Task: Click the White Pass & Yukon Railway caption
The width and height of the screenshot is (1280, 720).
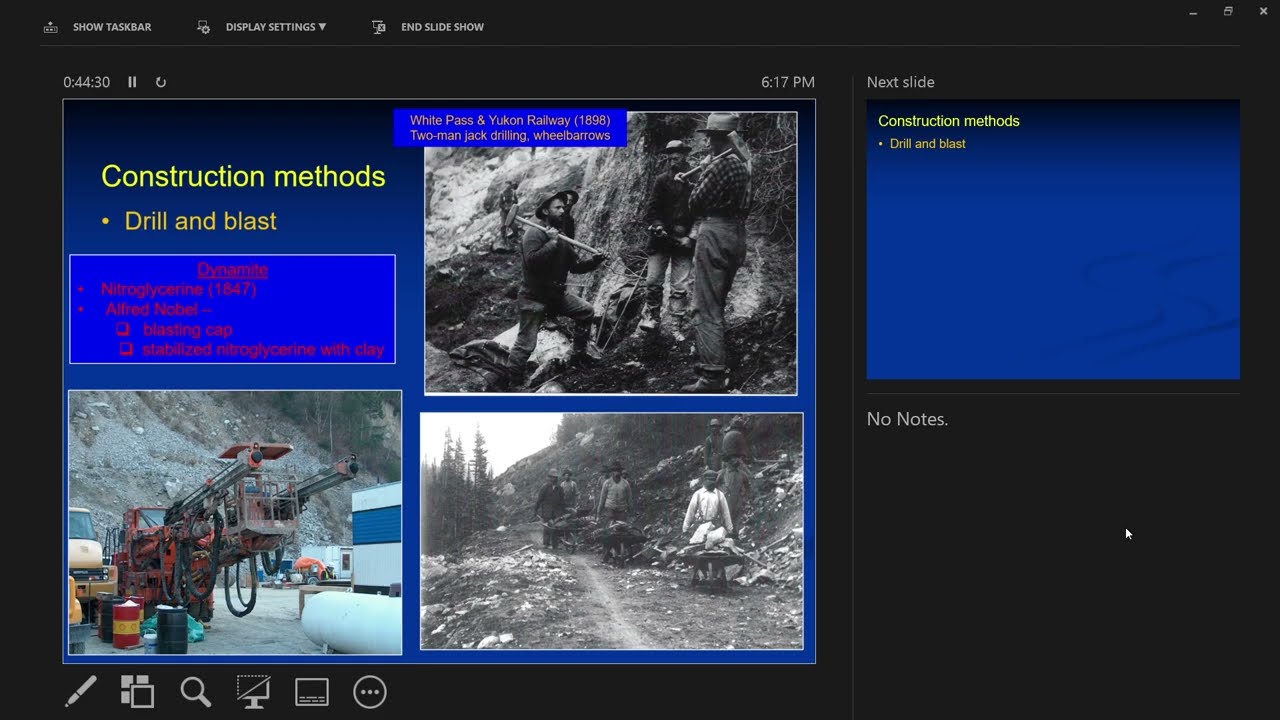Action: [510, 128]
